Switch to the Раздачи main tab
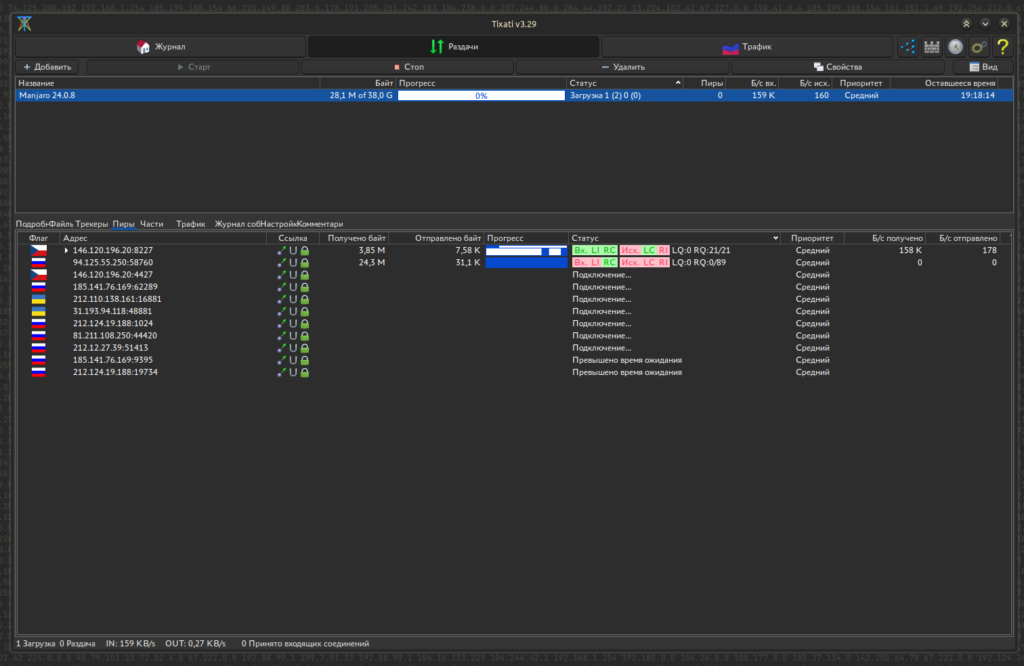Screen dimensions: 1024x666 pyautogui.click(x=454, y=46)
